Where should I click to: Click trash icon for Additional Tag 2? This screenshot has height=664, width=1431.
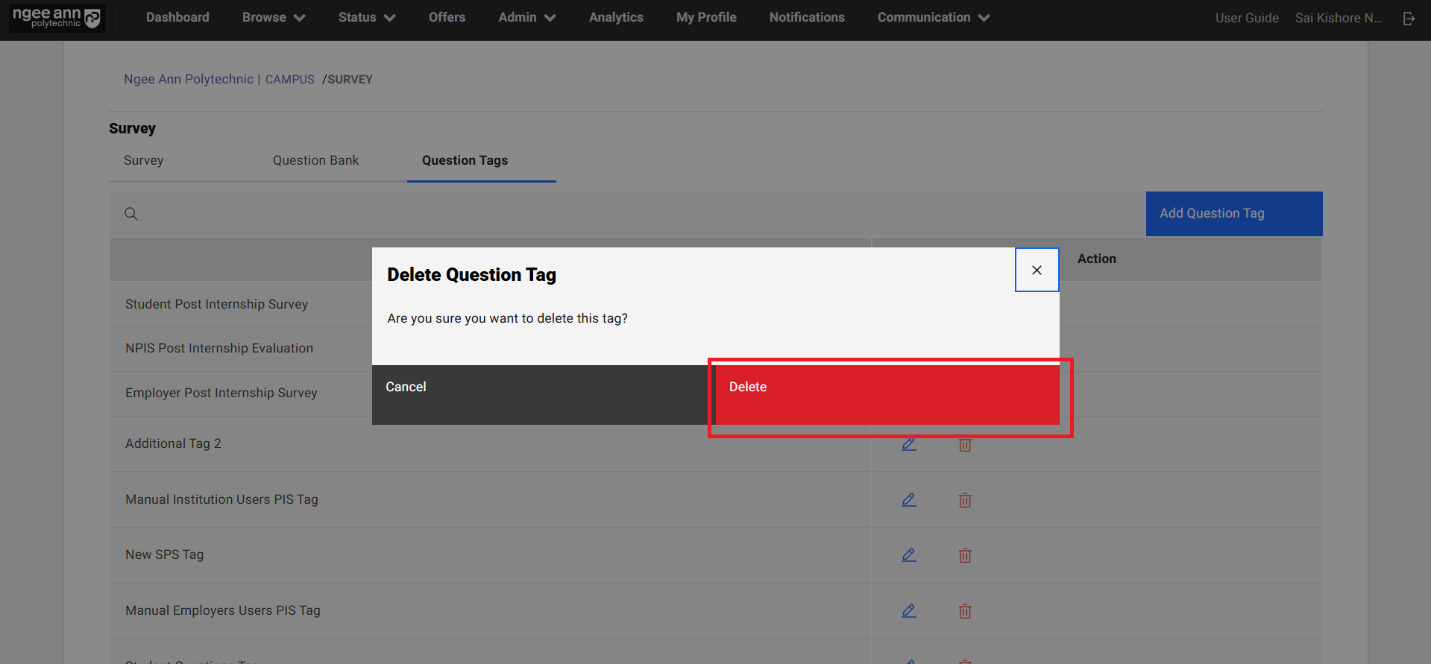click(x=965, y=445)
